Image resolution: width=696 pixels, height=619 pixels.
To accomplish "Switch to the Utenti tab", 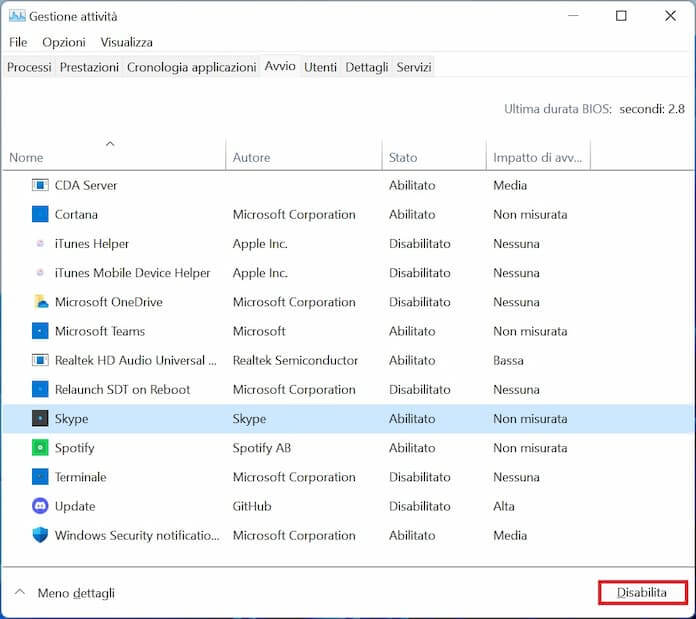I will [x=320, y=67].
